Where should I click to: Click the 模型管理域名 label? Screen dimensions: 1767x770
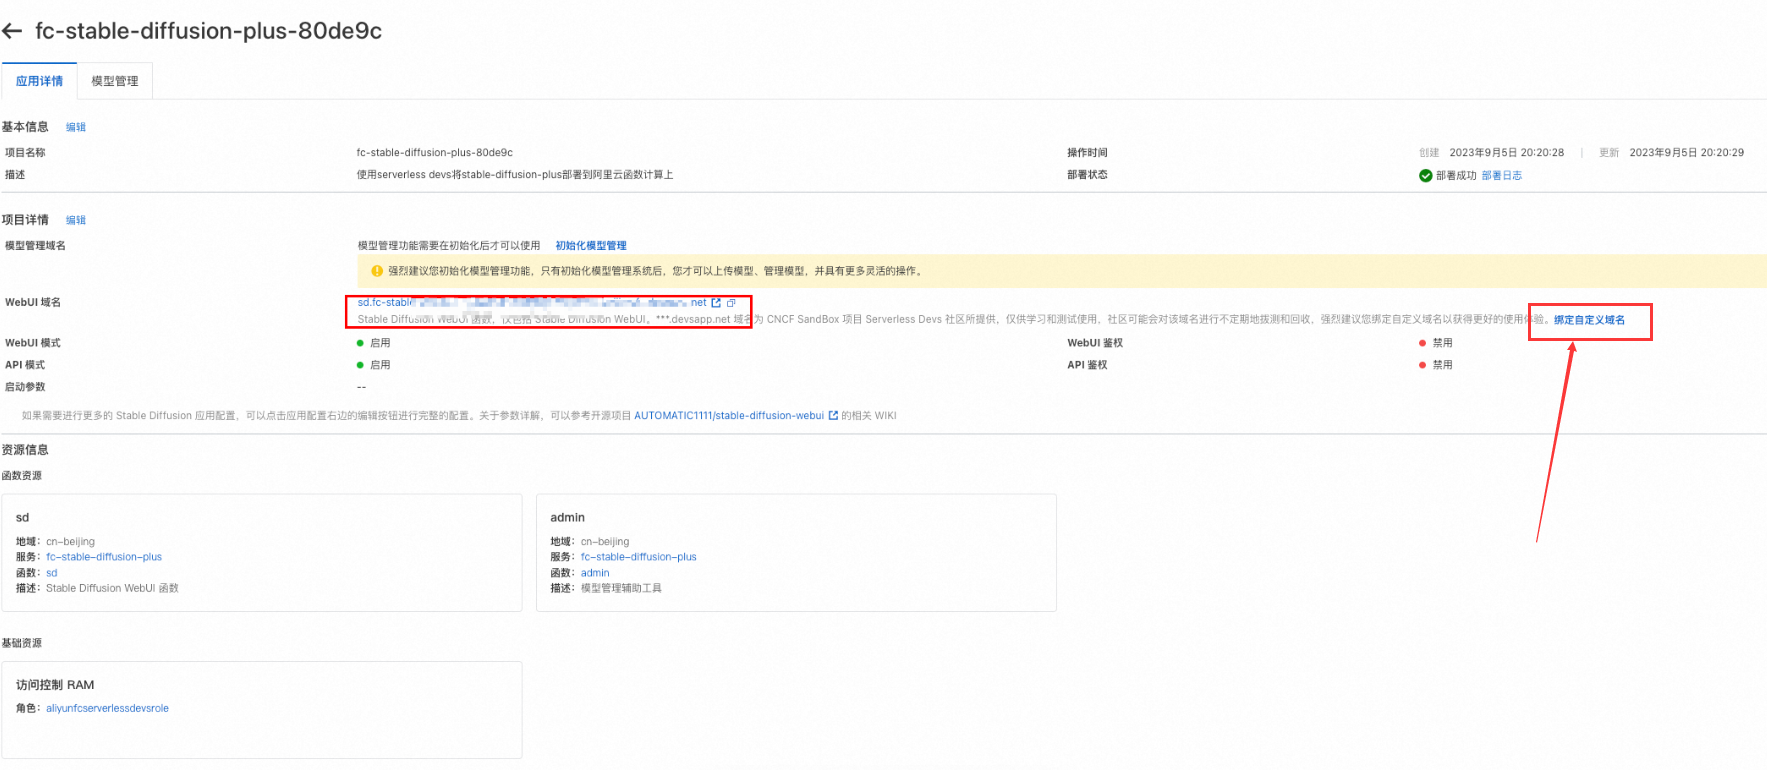[35, 246]
